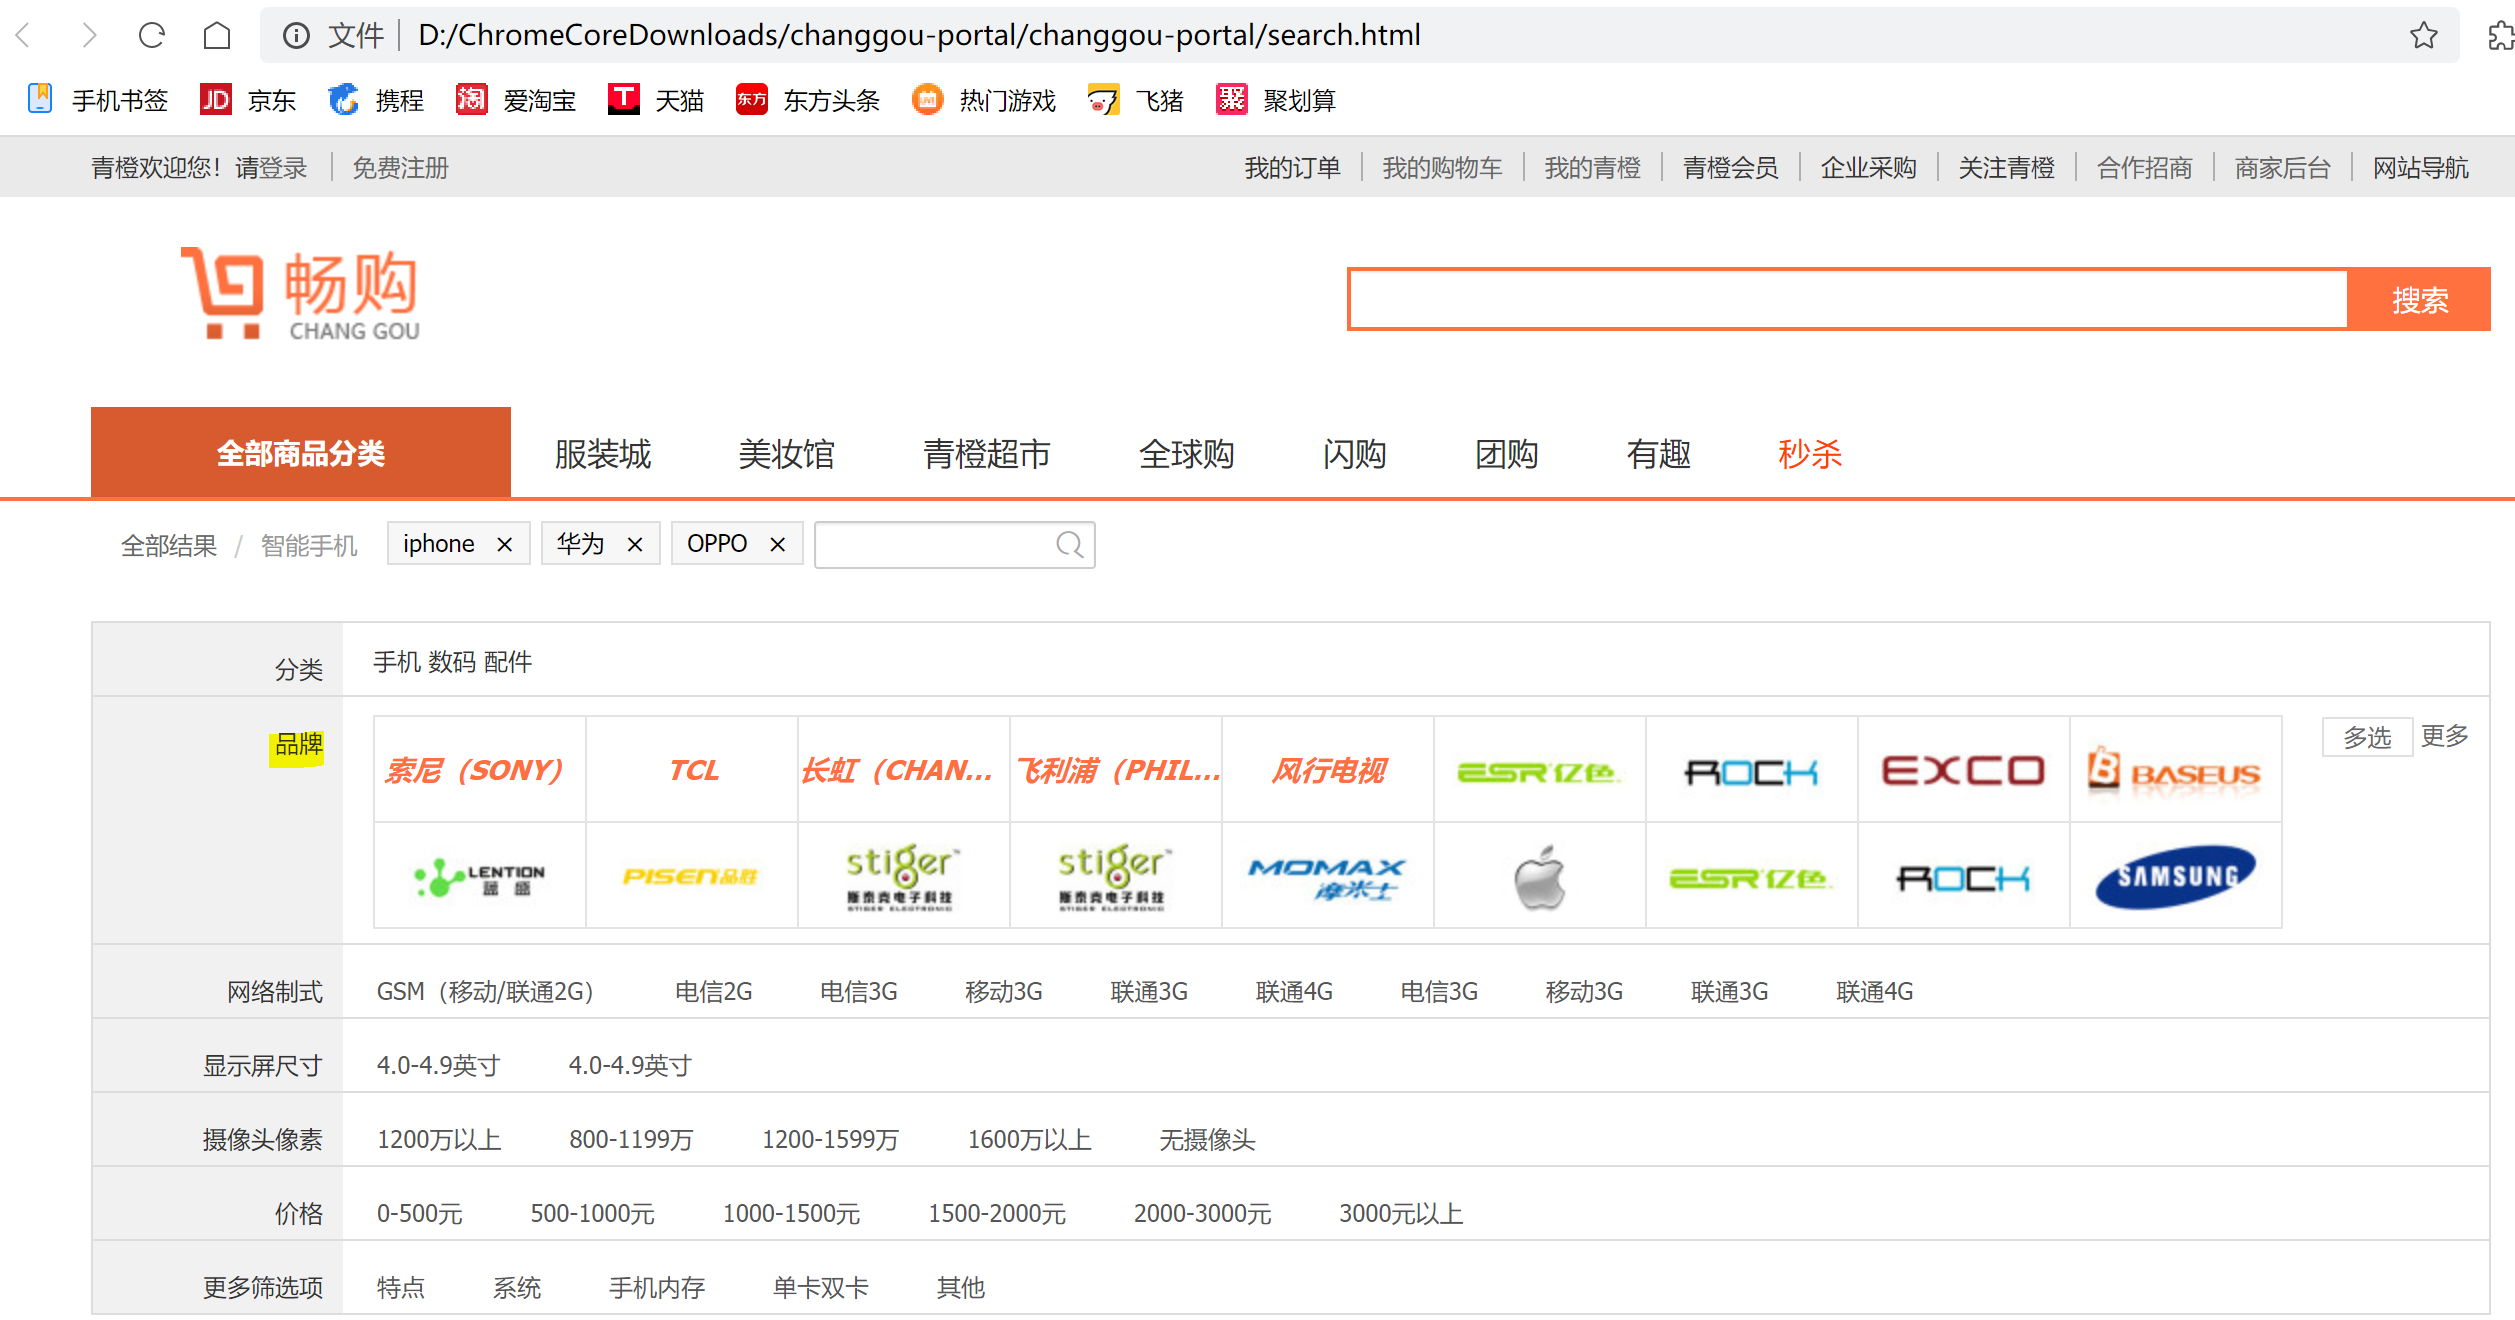Open the 飞猪 bookmark
This screenshot has height=1320, width=2515.
point(1136,100)
